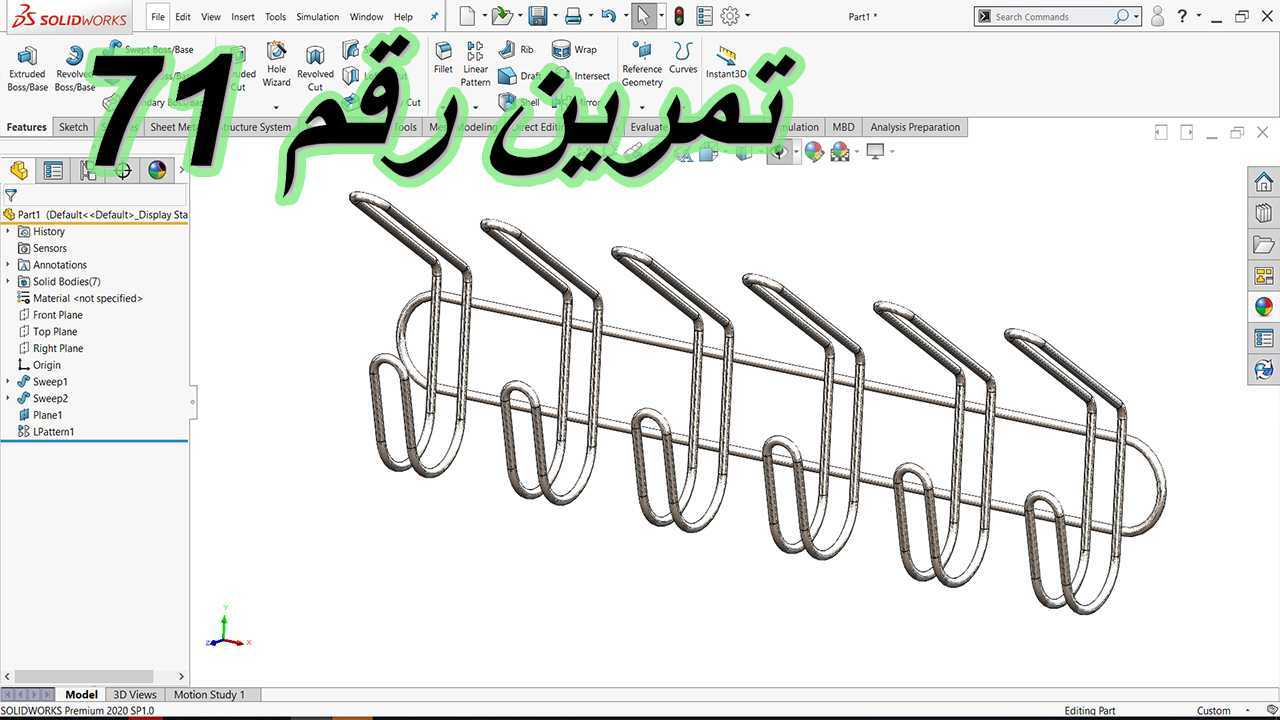The image size is (1280, 720).
Task: Click the Print icon
Action: click(x=573, y=16)
